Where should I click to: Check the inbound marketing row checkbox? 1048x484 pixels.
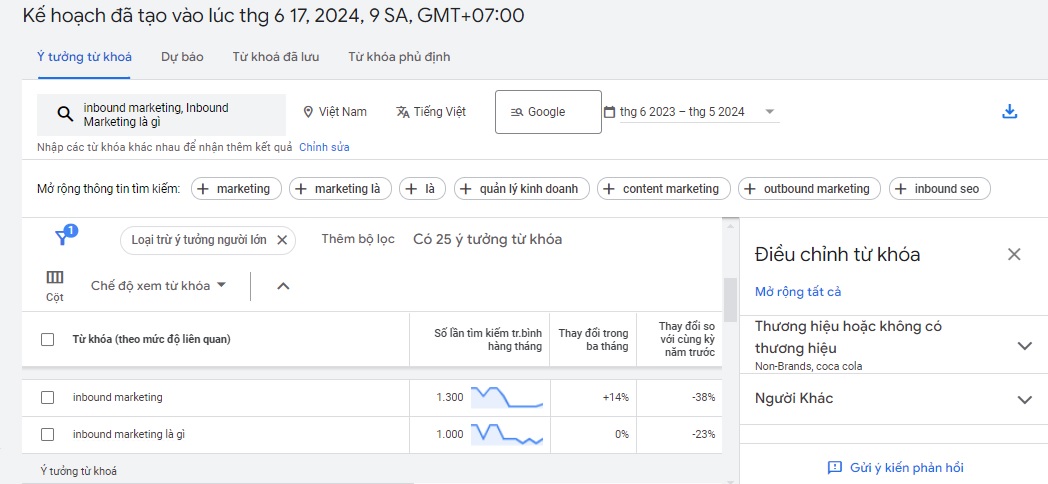[47, 397]
